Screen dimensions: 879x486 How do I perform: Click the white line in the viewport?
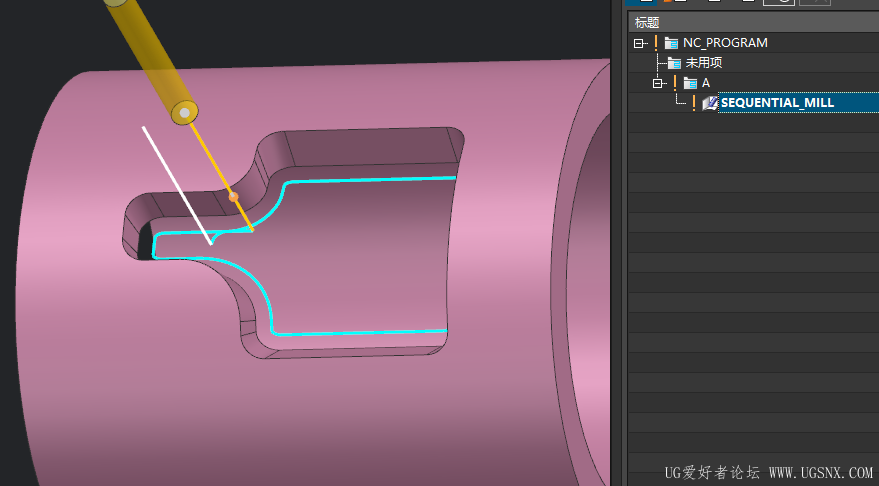pyautogui.click(x=177, y=186)
